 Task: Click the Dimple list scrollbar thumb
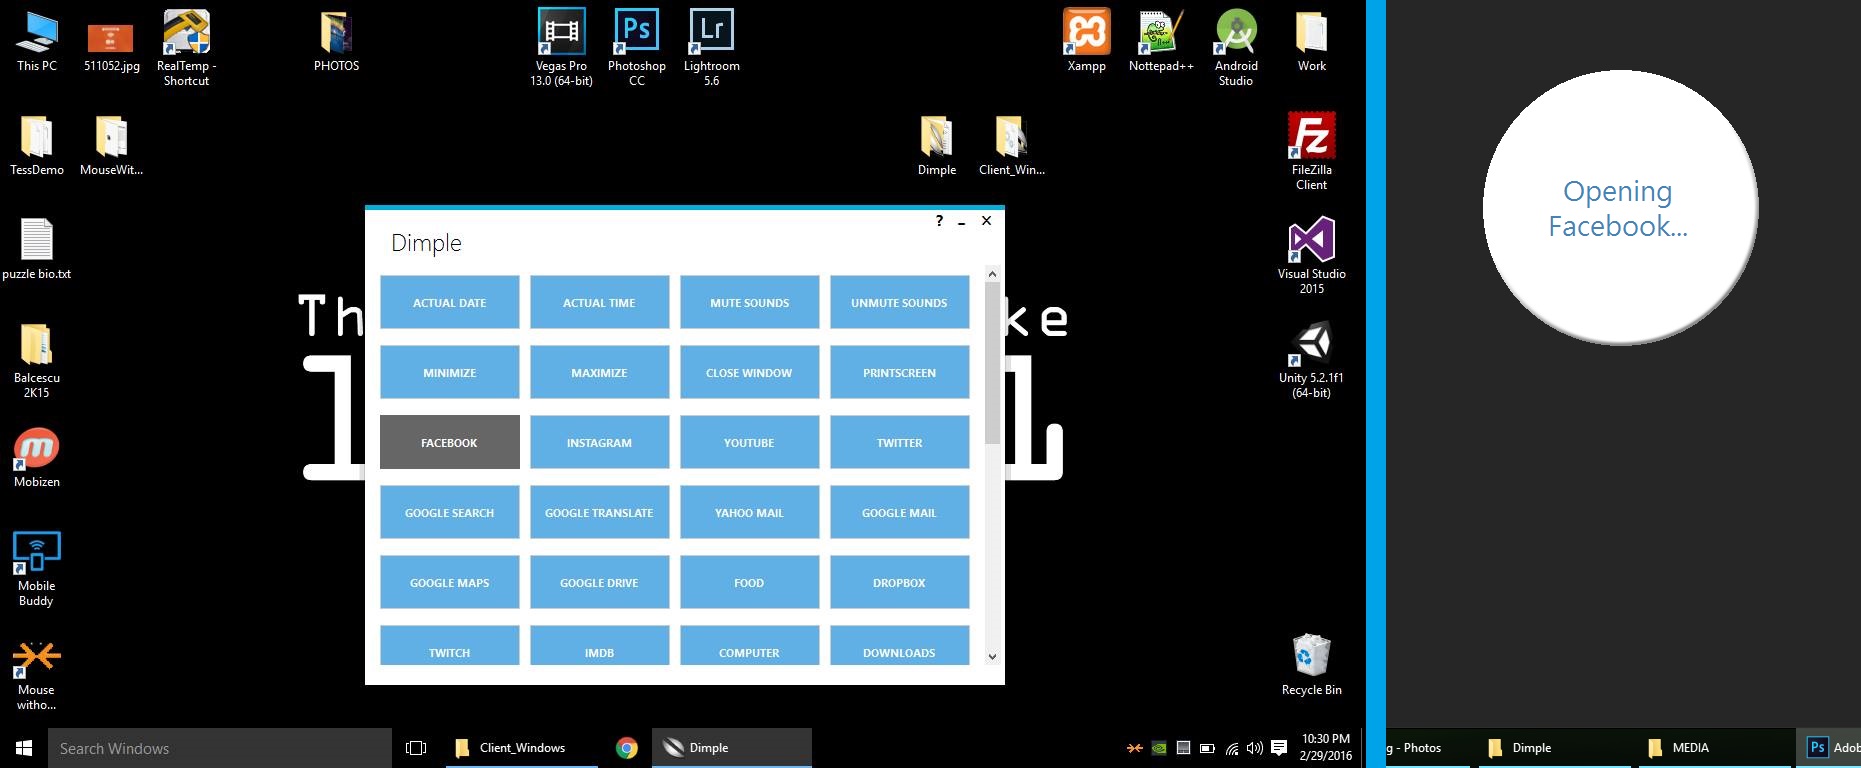992,363
